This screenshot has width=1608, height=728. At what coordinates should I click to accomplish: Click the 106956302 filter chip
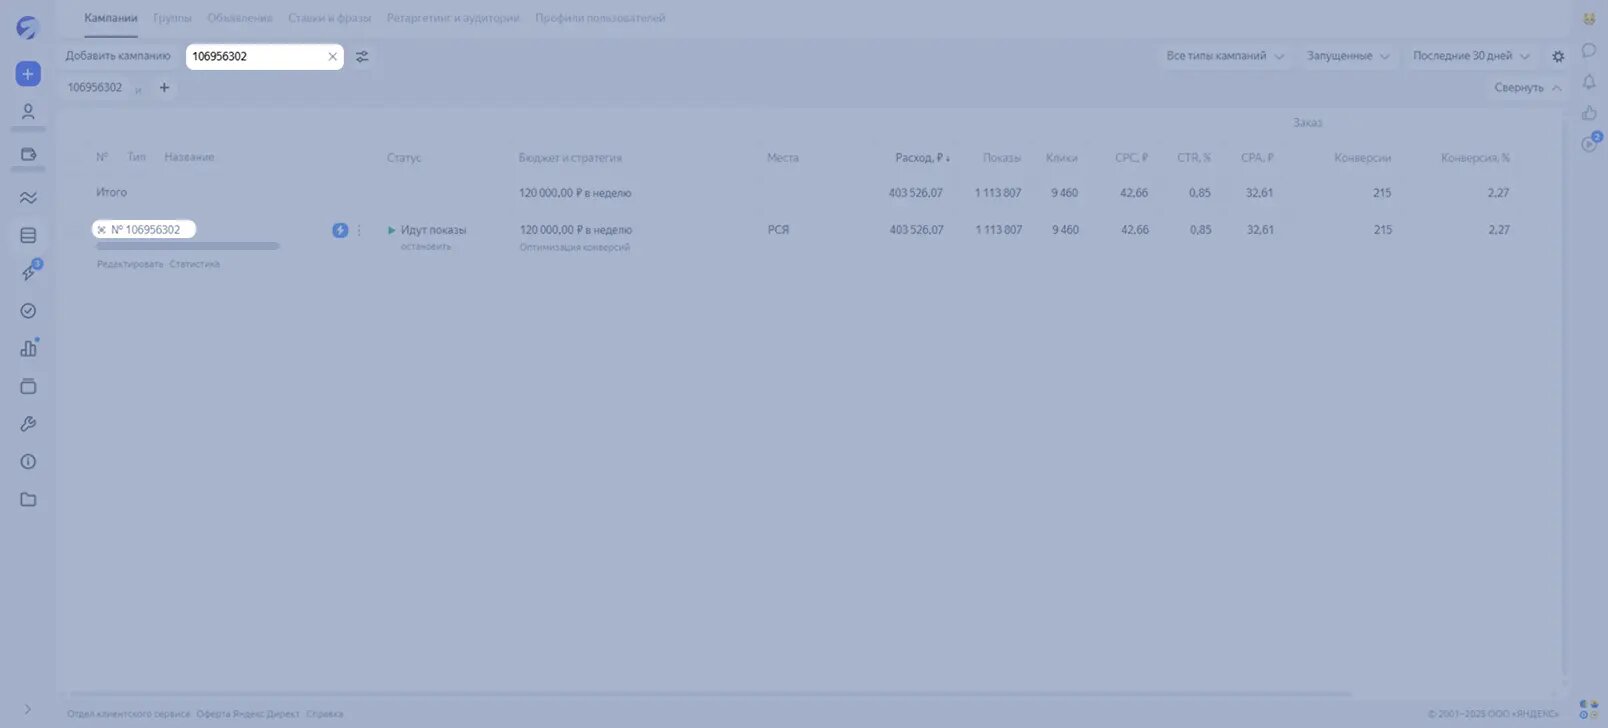pos(95,88)
